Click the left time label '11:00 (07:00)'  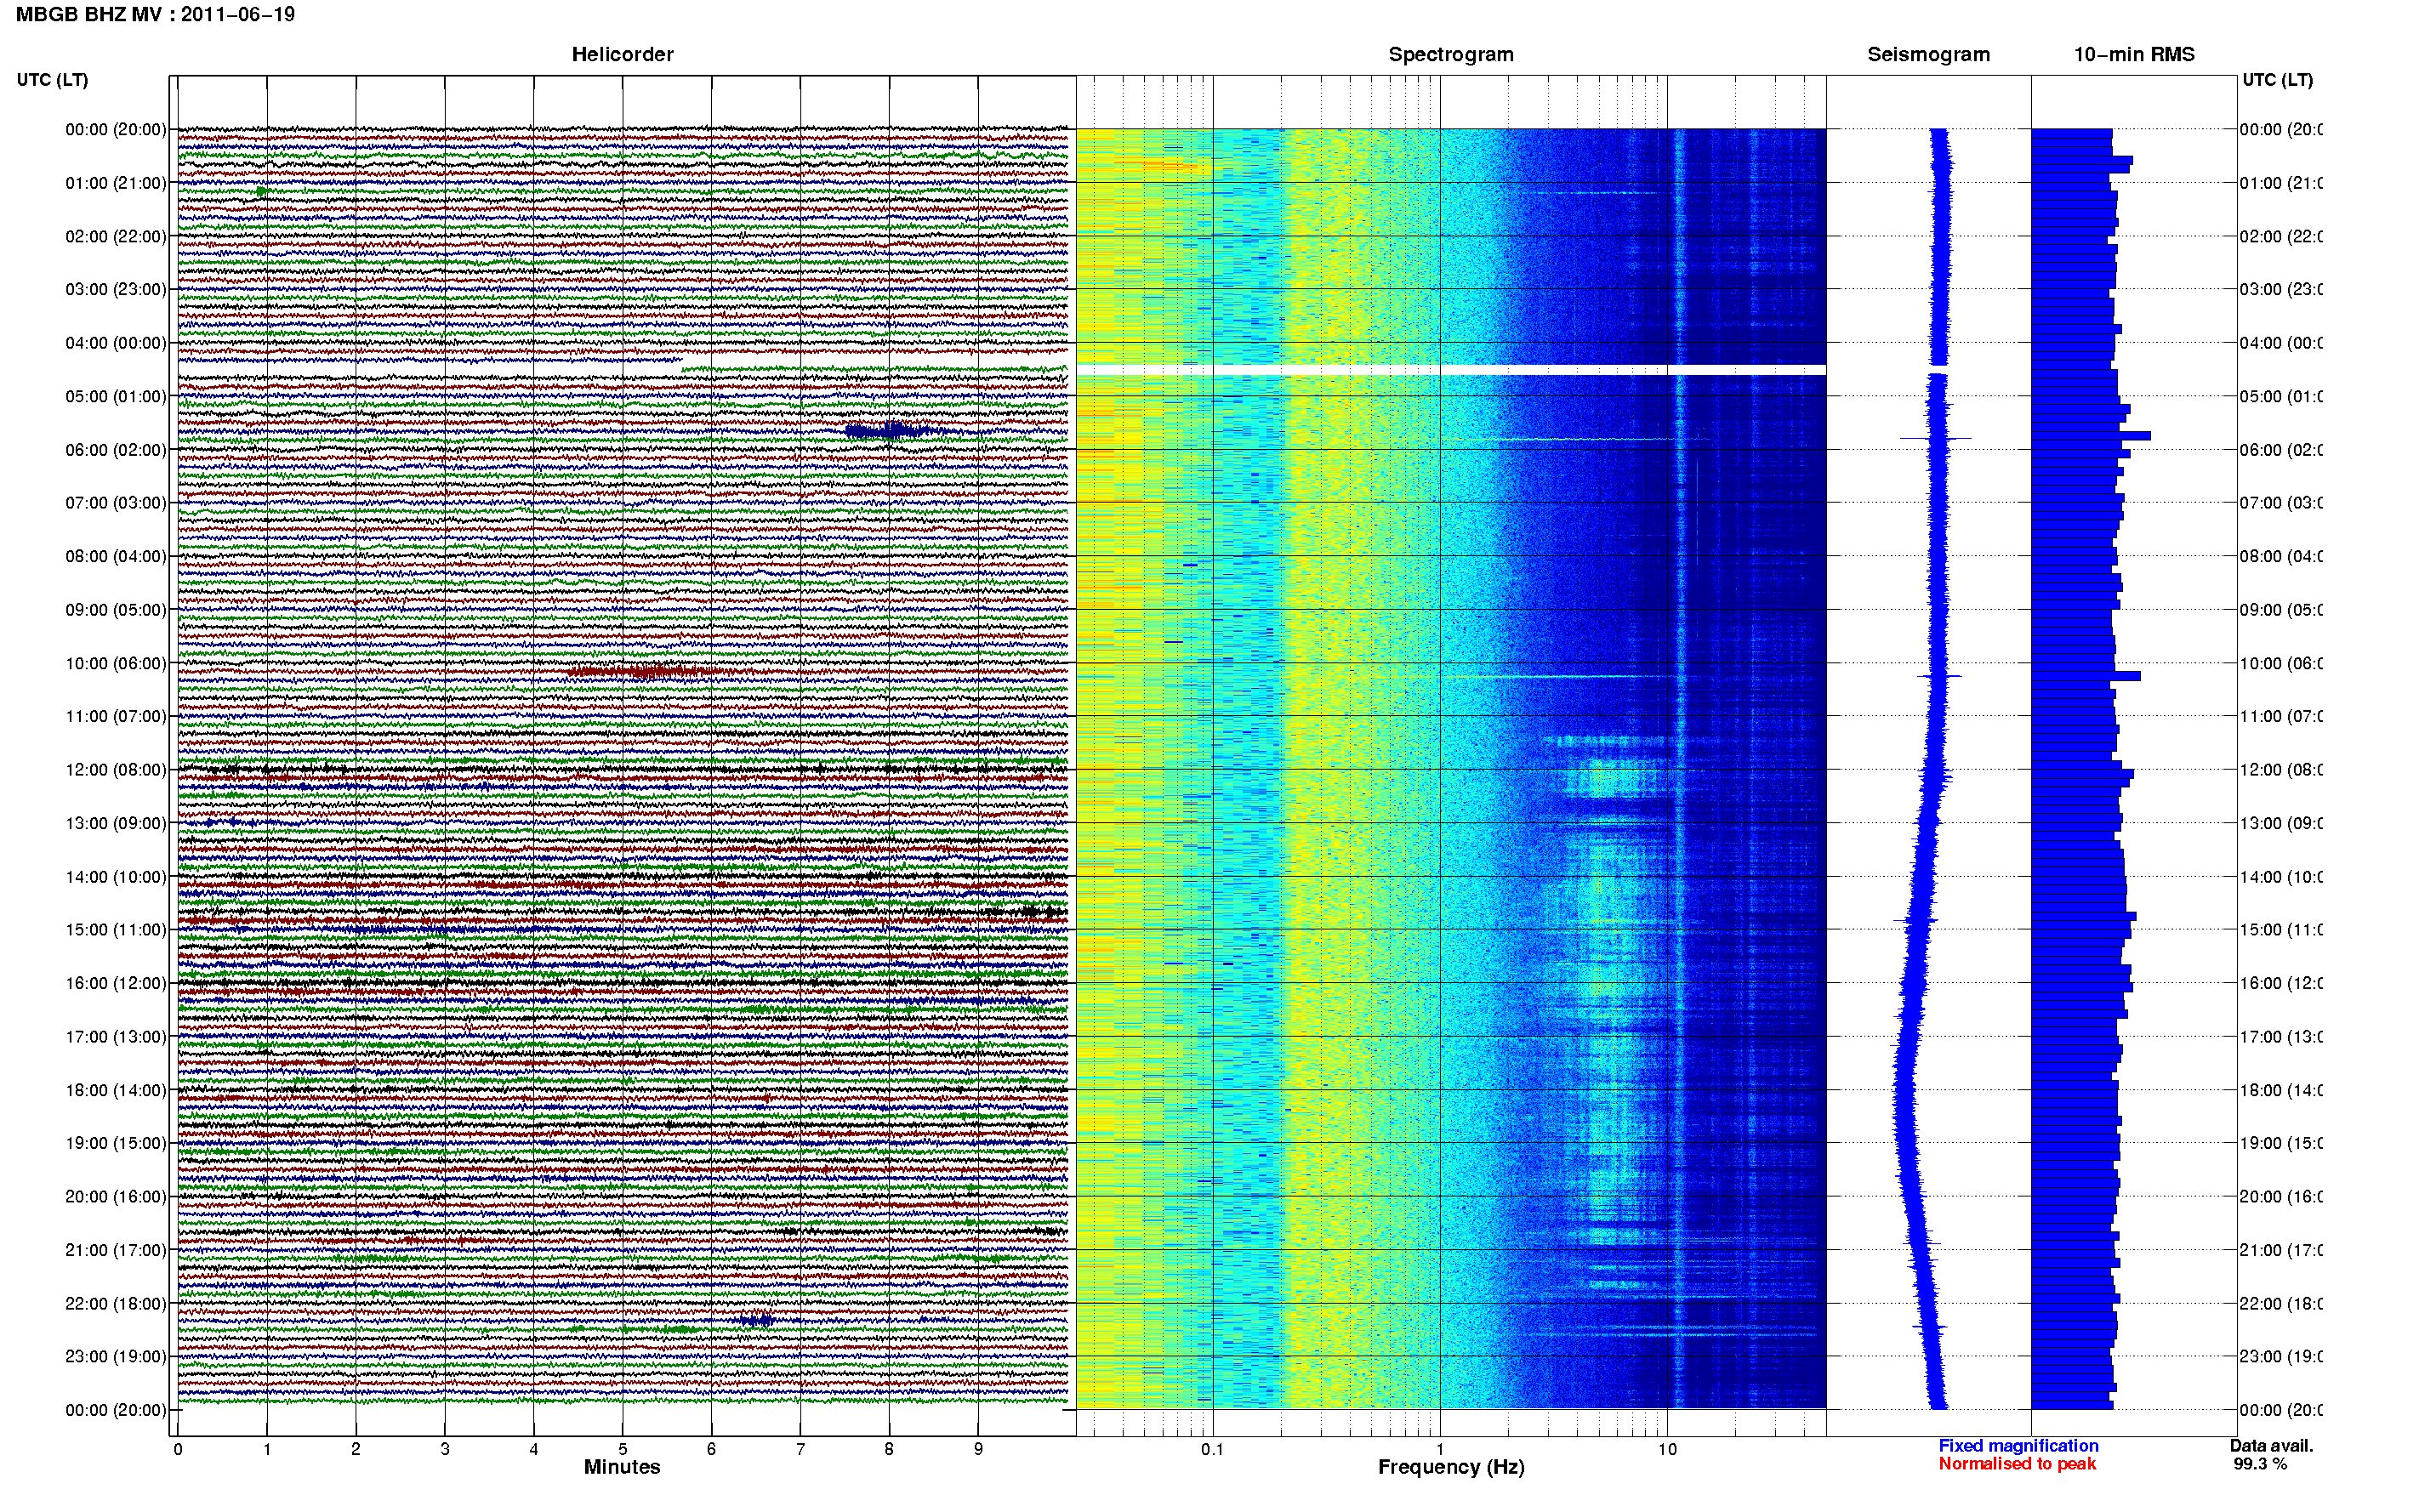(x=116, y=716)
